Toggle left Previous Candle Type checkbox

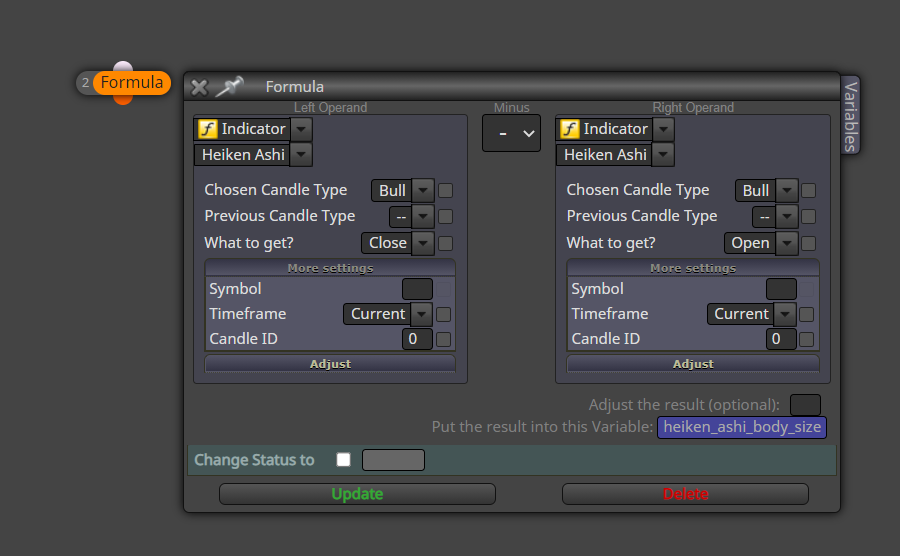[x=445, y=216]
